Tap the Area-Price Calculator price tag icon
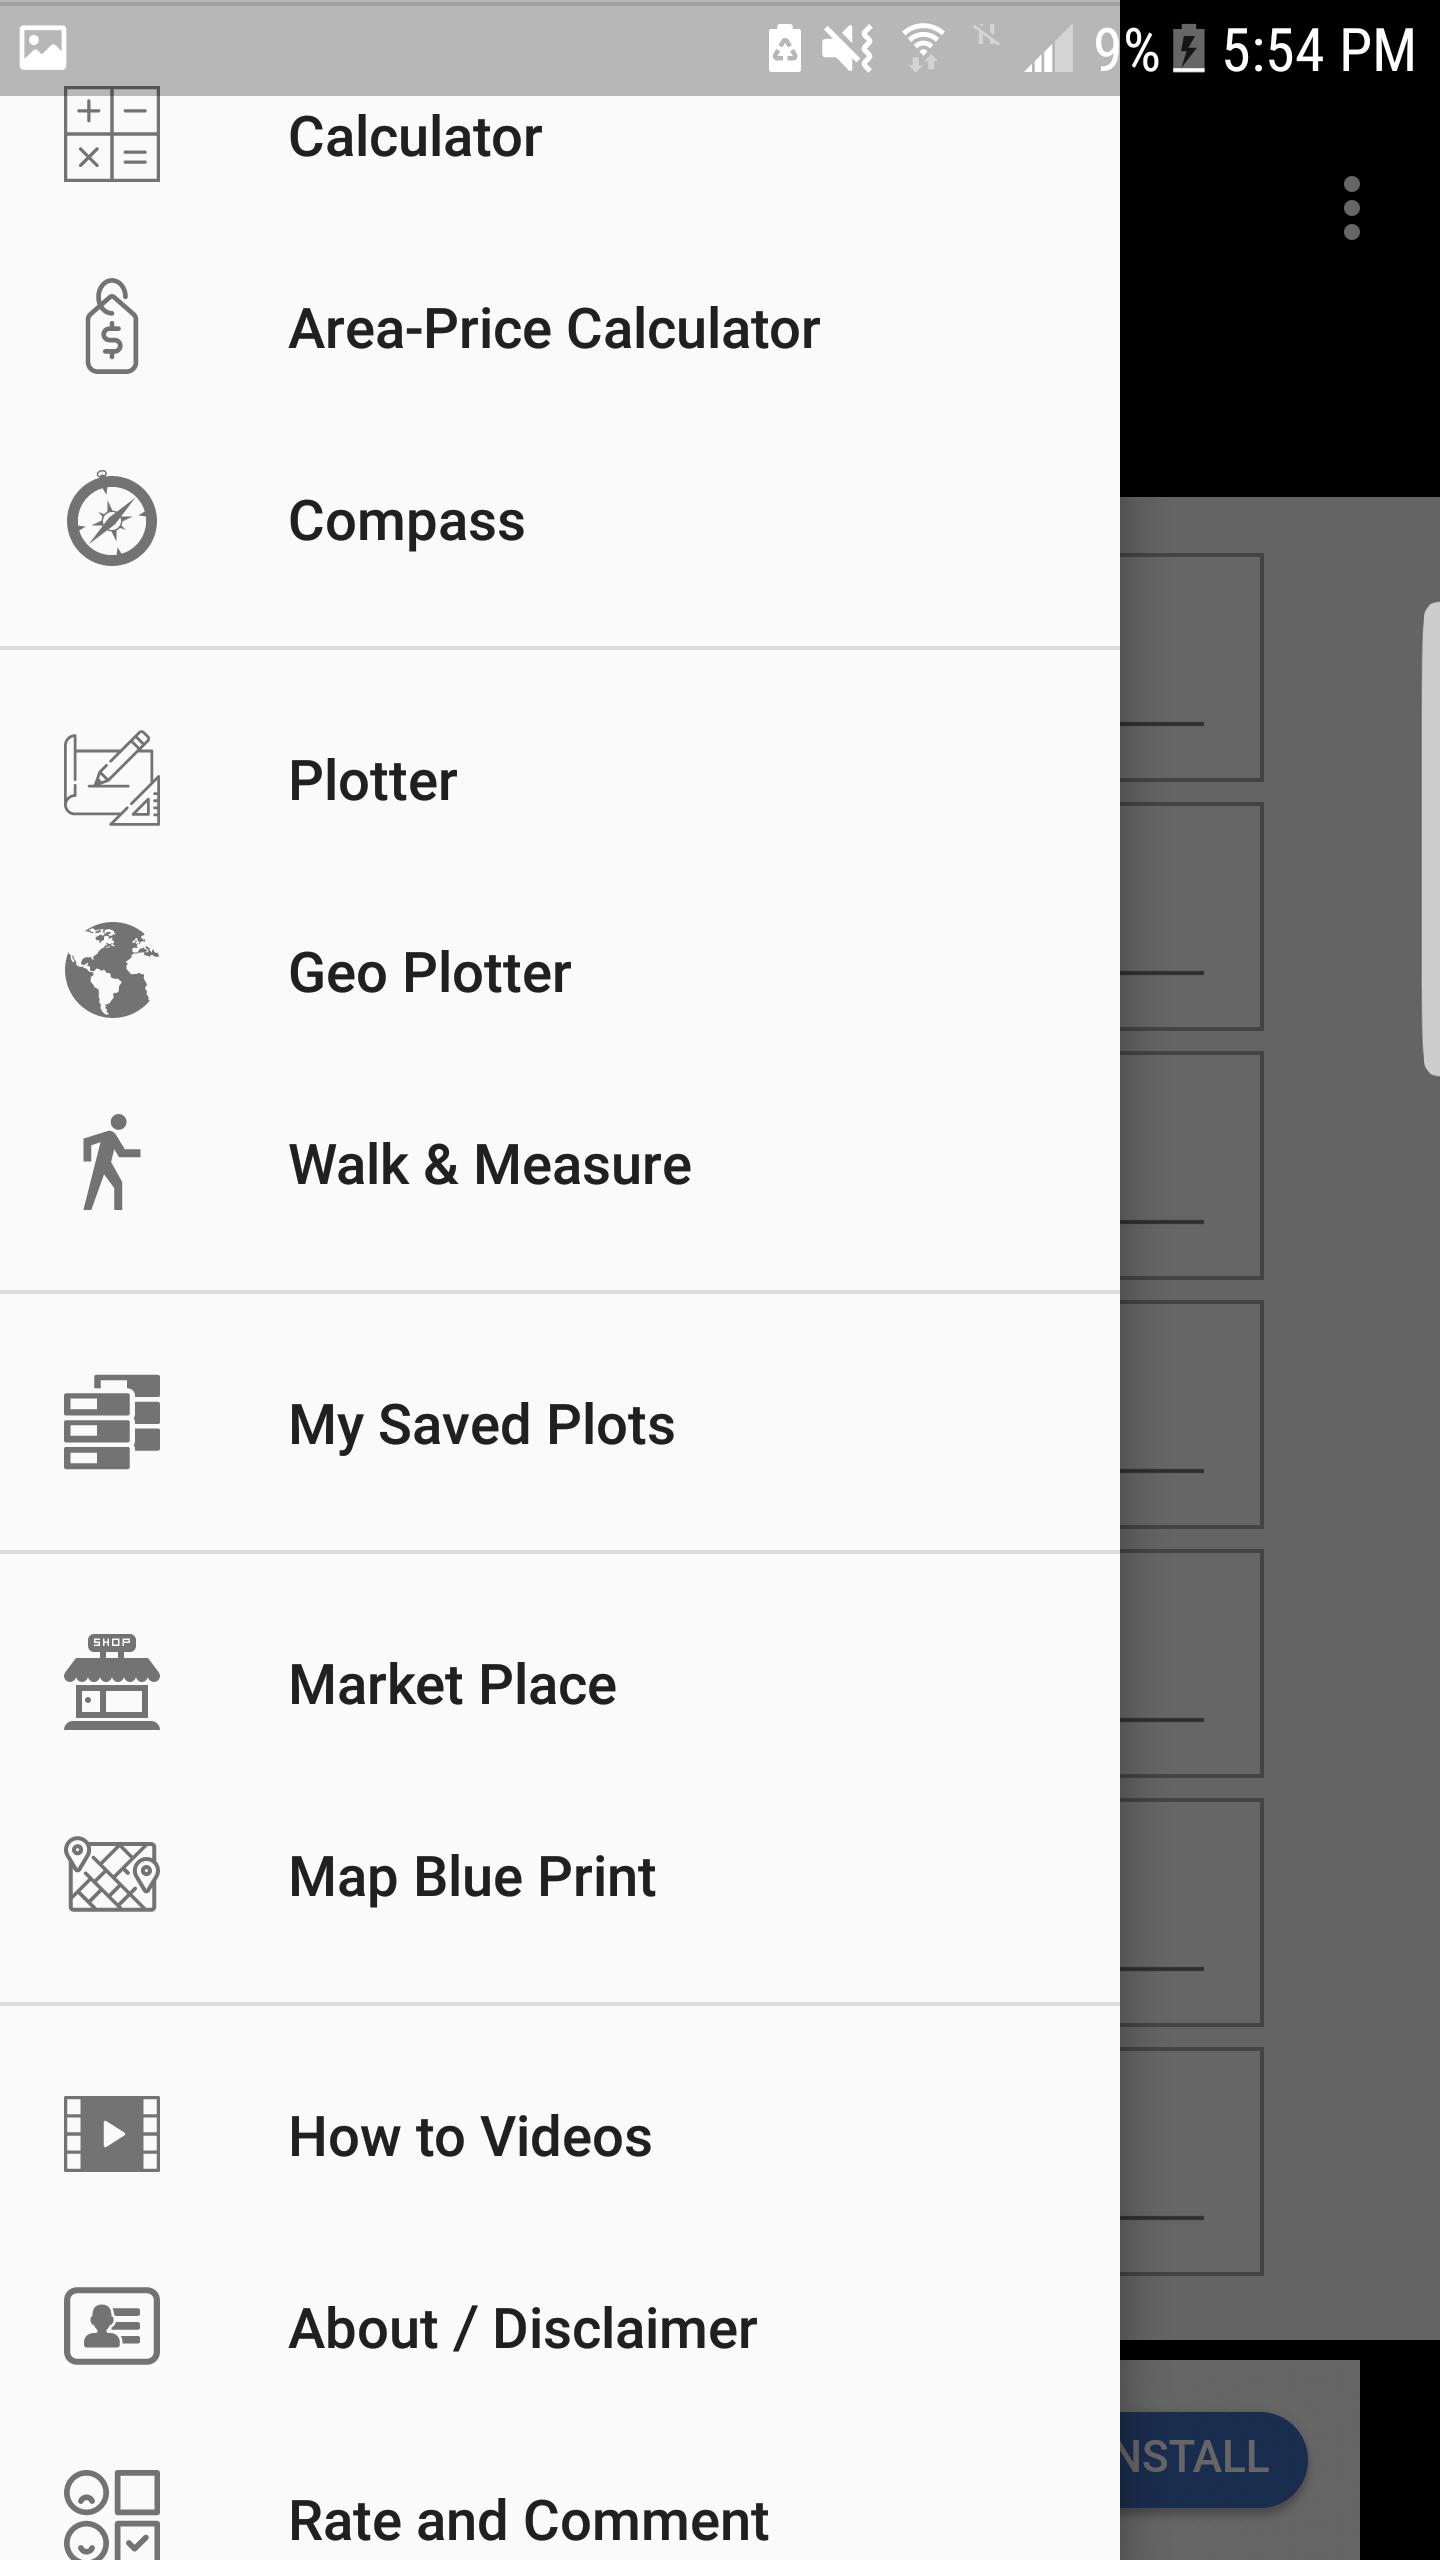 point(112,328)
